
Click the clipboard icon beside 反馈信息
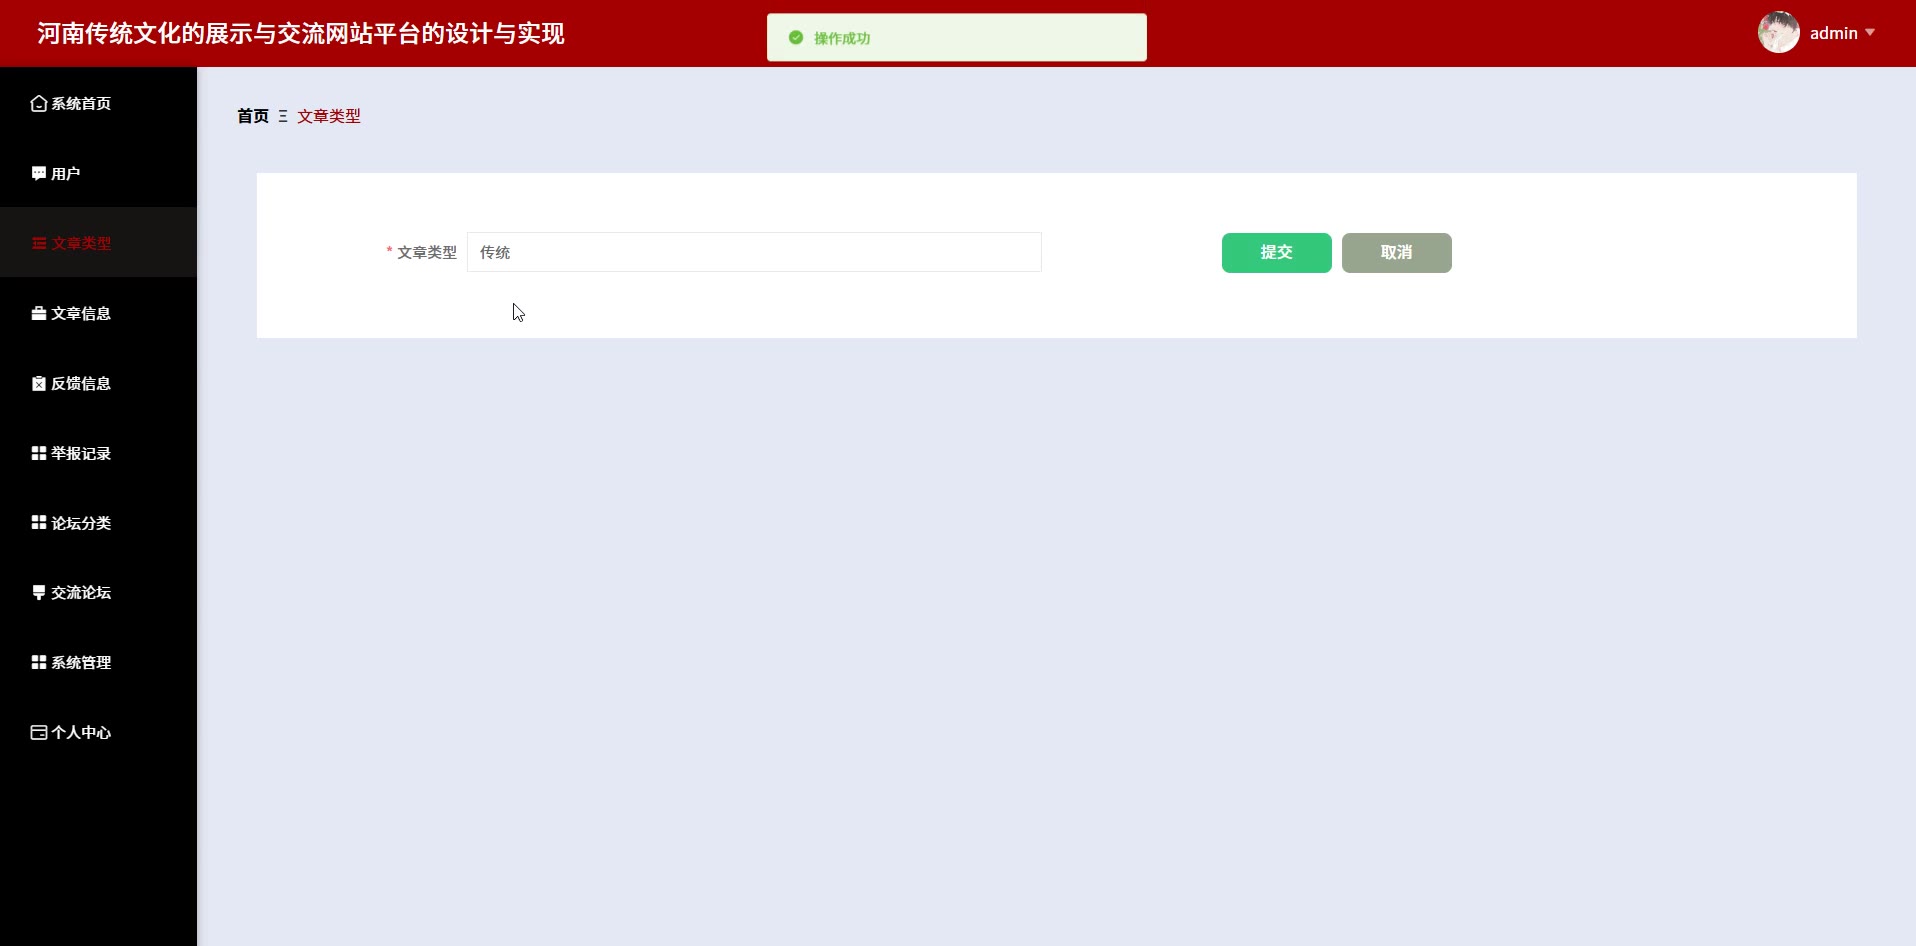click(39, 383)
